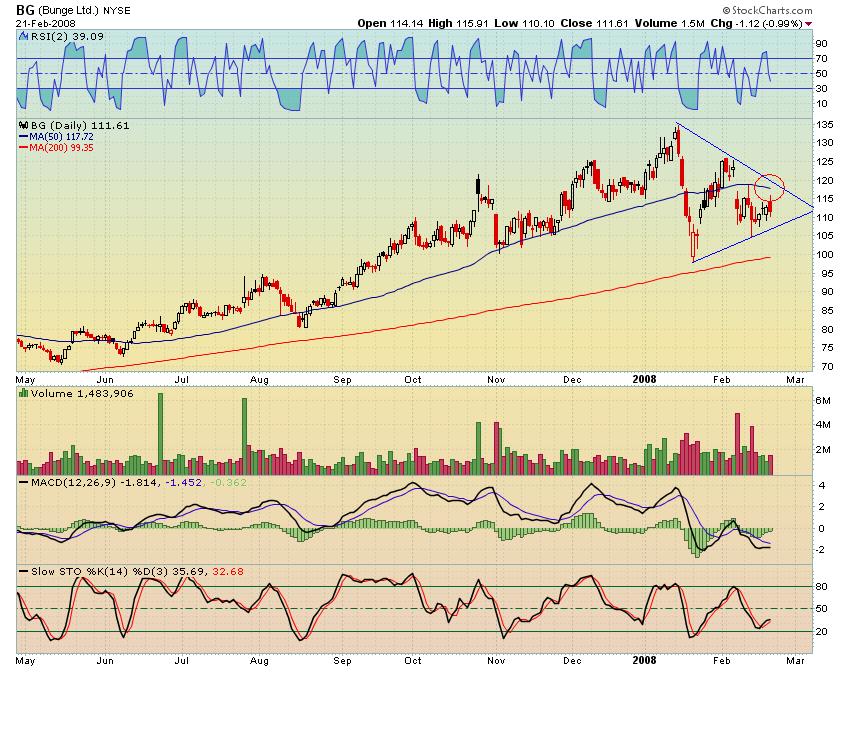Image resolution: width=850 pixels, height=742 pixels.
Task: Click the NYSE exchange label
Action: [117, 11]
